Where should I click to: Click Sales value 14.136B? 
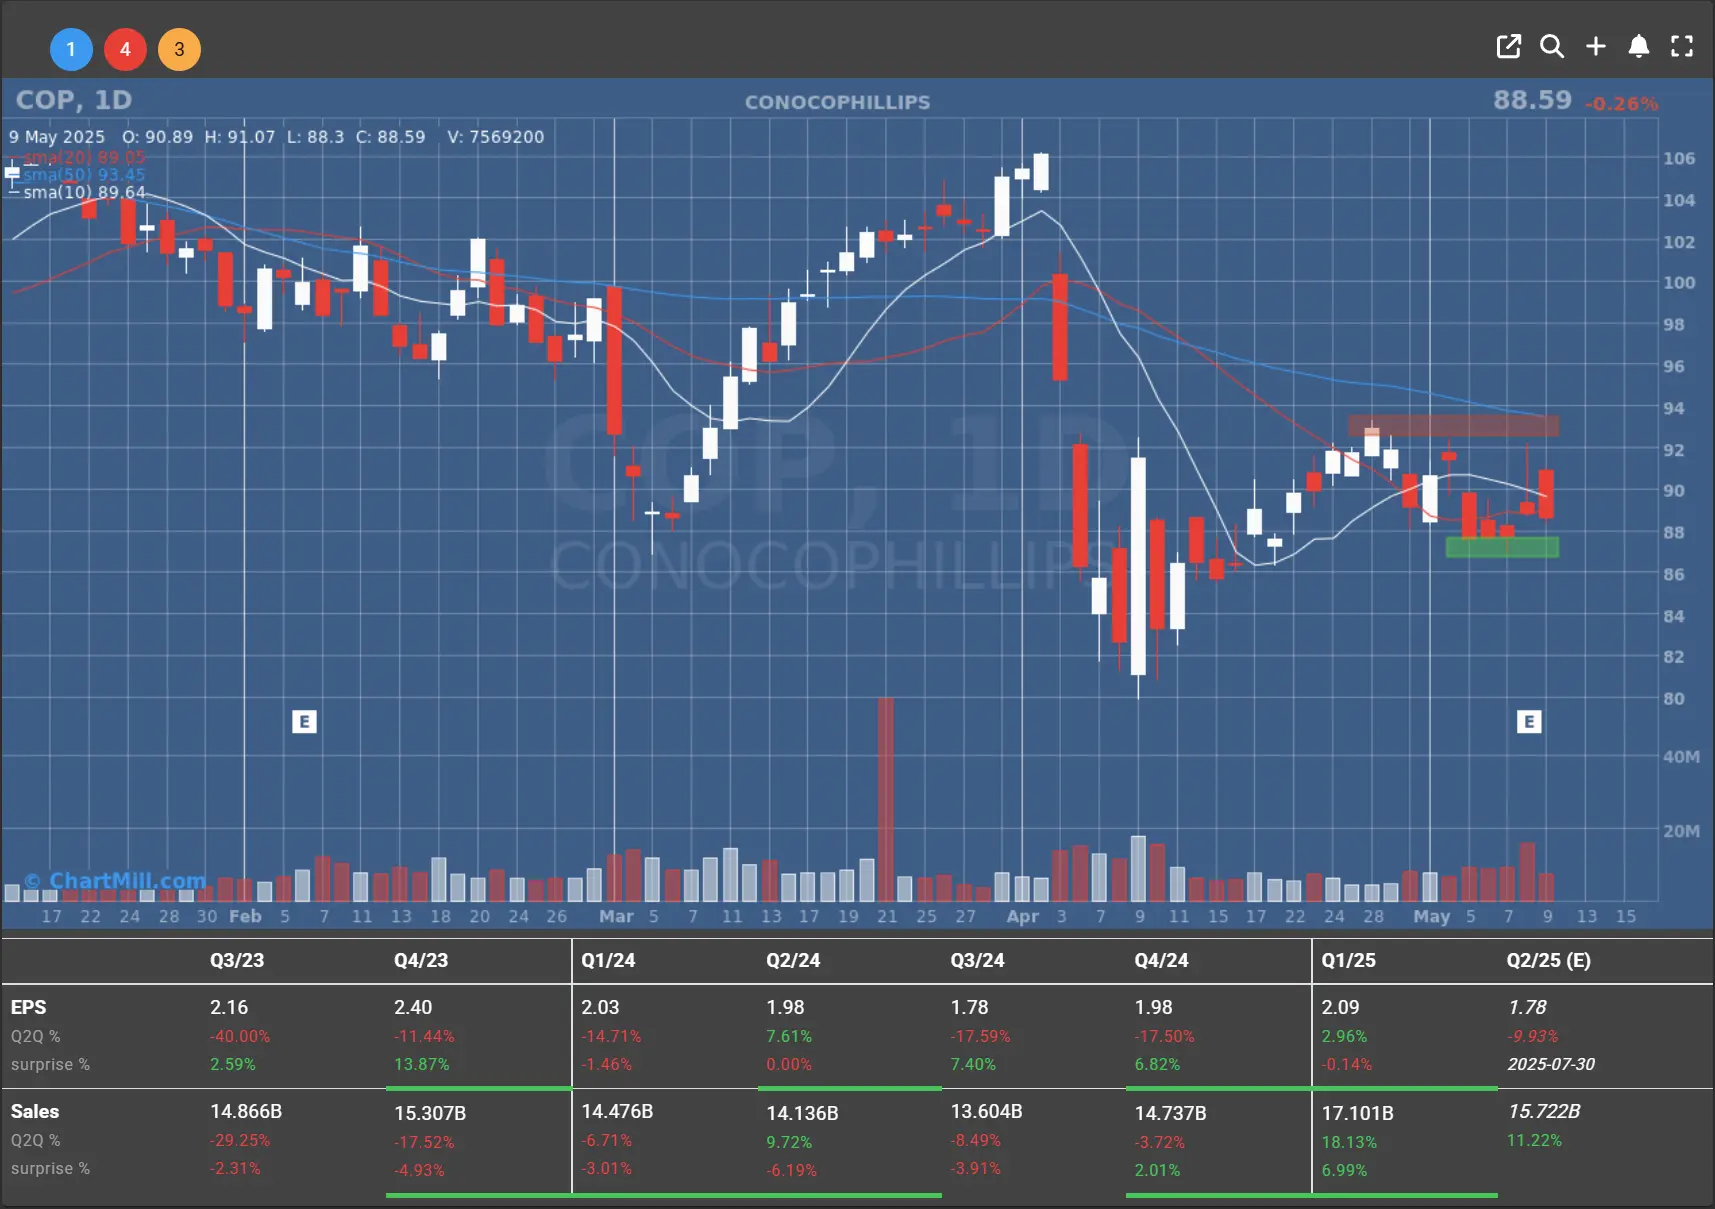click(x=802, y=1113)
